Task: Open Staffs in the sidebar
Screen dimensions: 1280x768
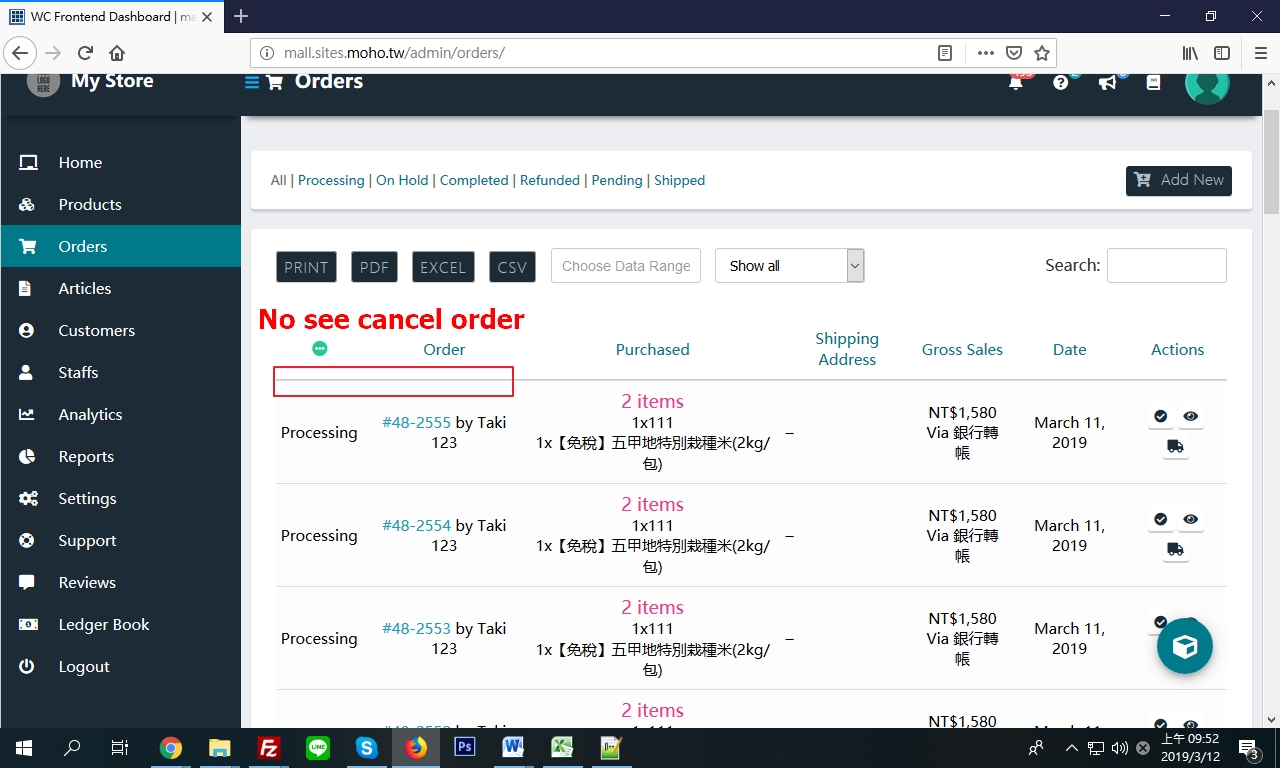Action: click(x=121, y=373)
